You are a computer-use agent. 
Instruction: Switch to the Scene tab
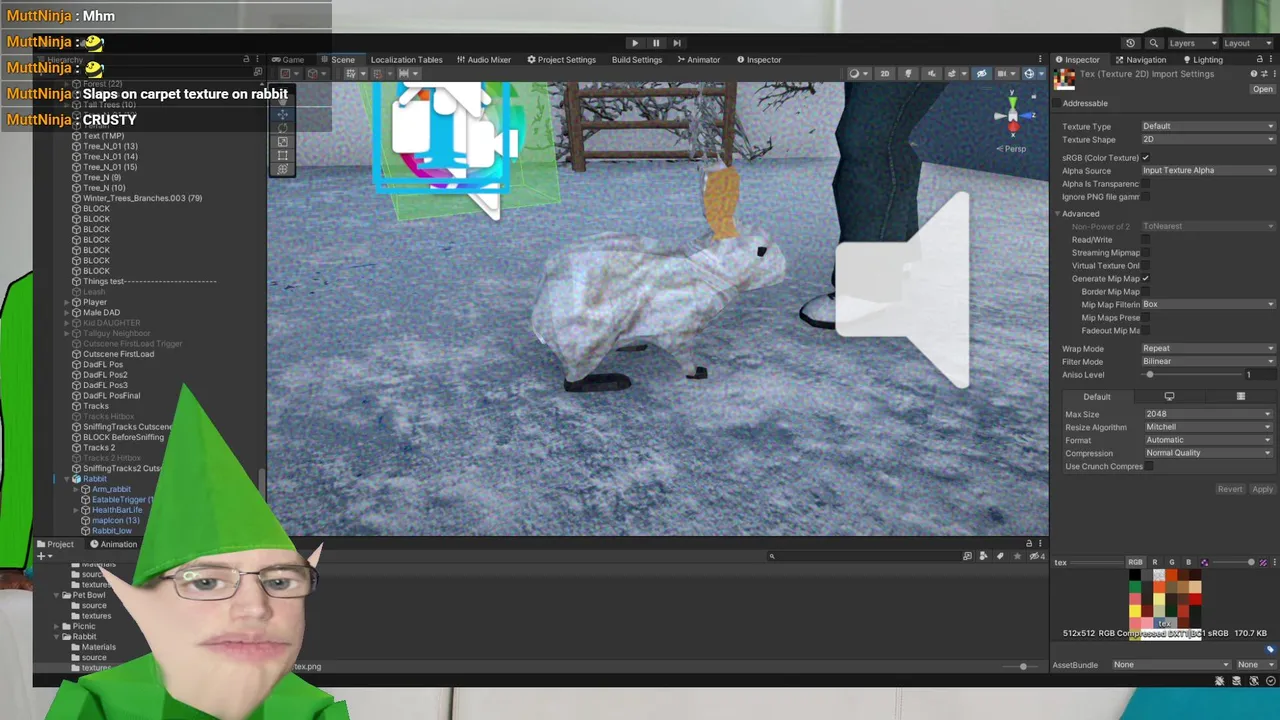[x=338, y=60]
